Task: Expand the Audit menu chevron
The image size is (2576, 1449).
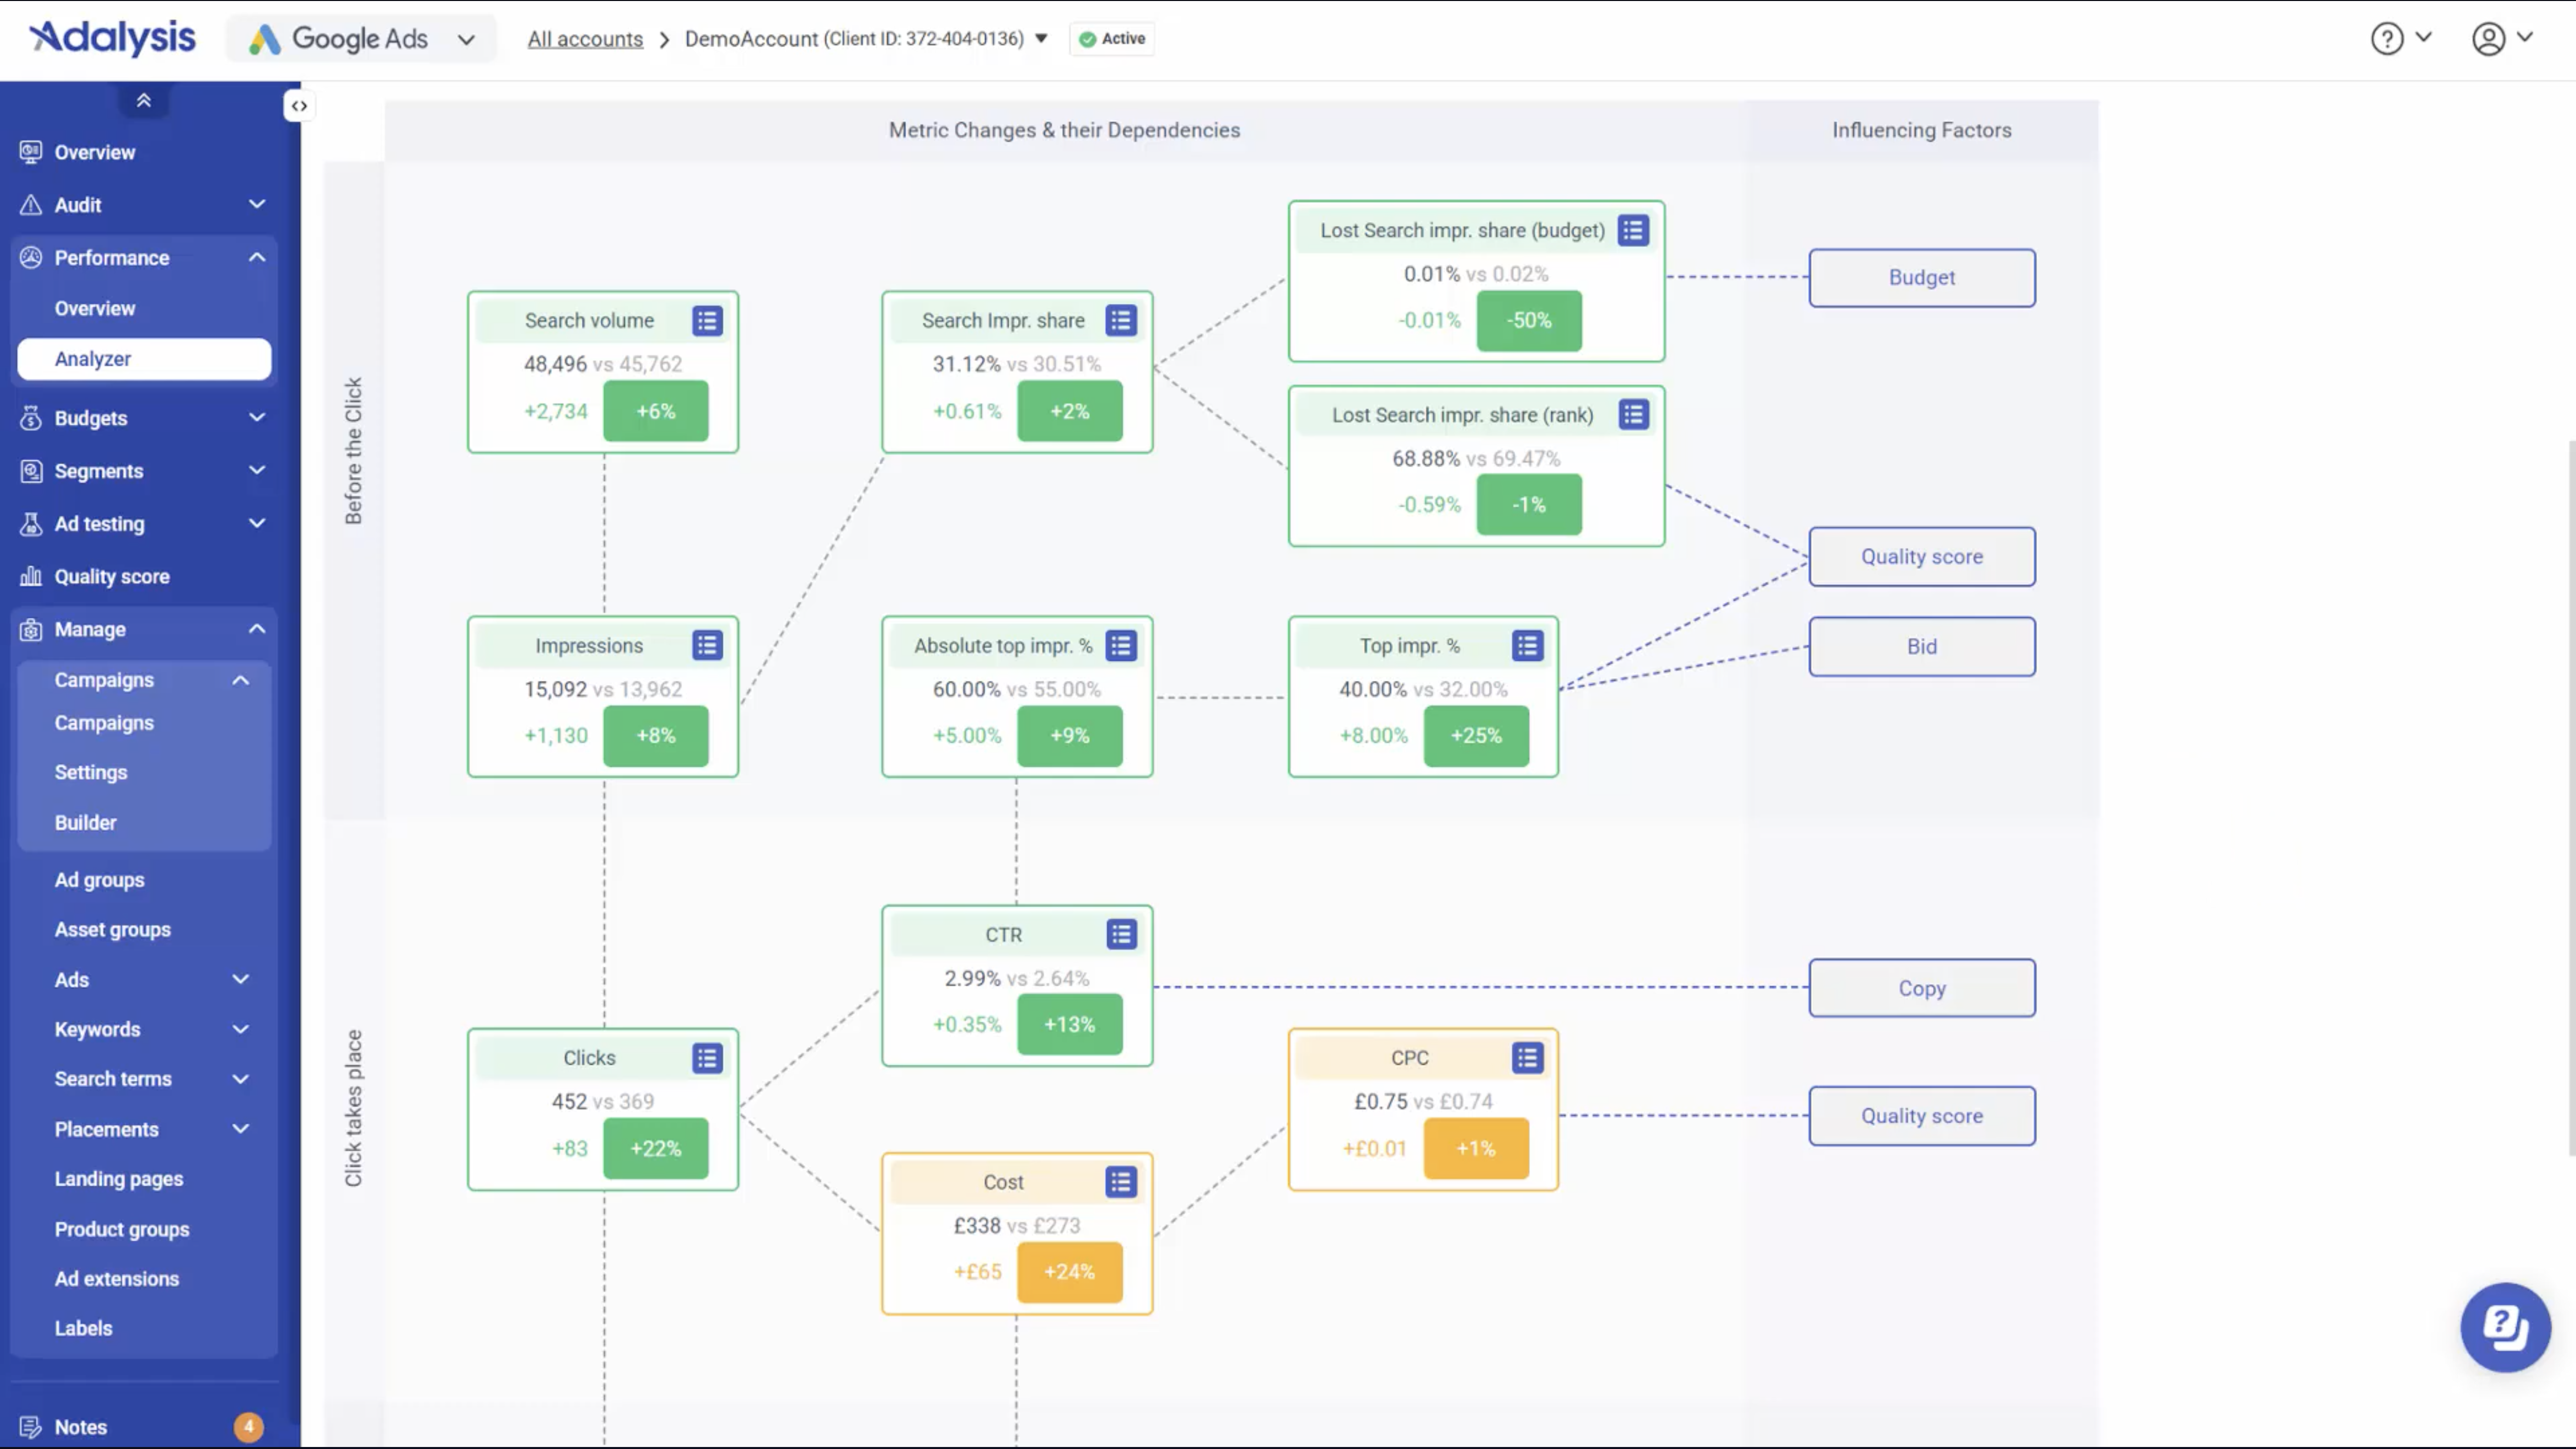Action: click(x=257, y=204)
